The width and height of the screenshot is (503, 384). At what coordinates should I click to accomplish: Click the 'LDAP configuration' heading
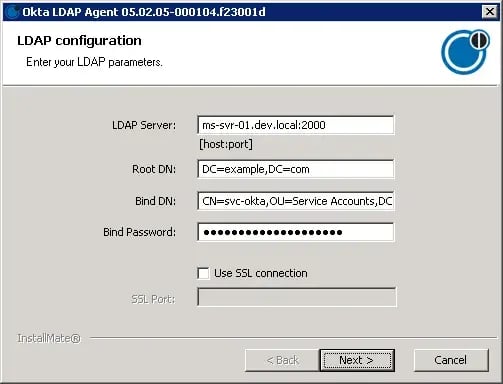(x=79, y=41)
